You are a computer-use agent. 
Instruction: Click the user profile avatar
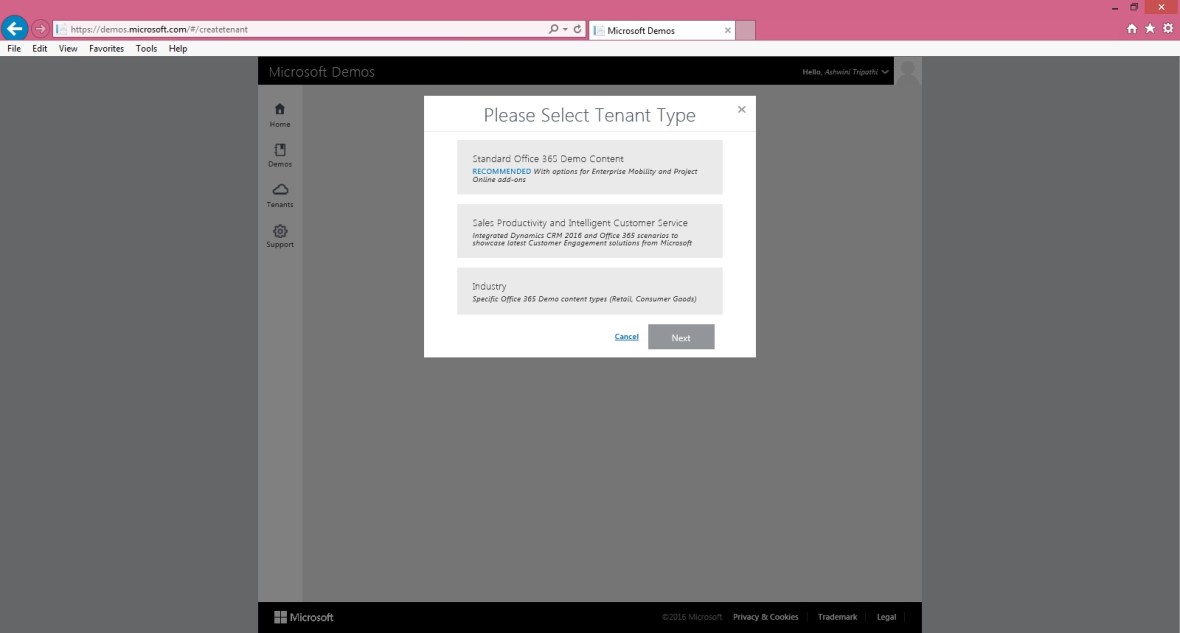908,72
